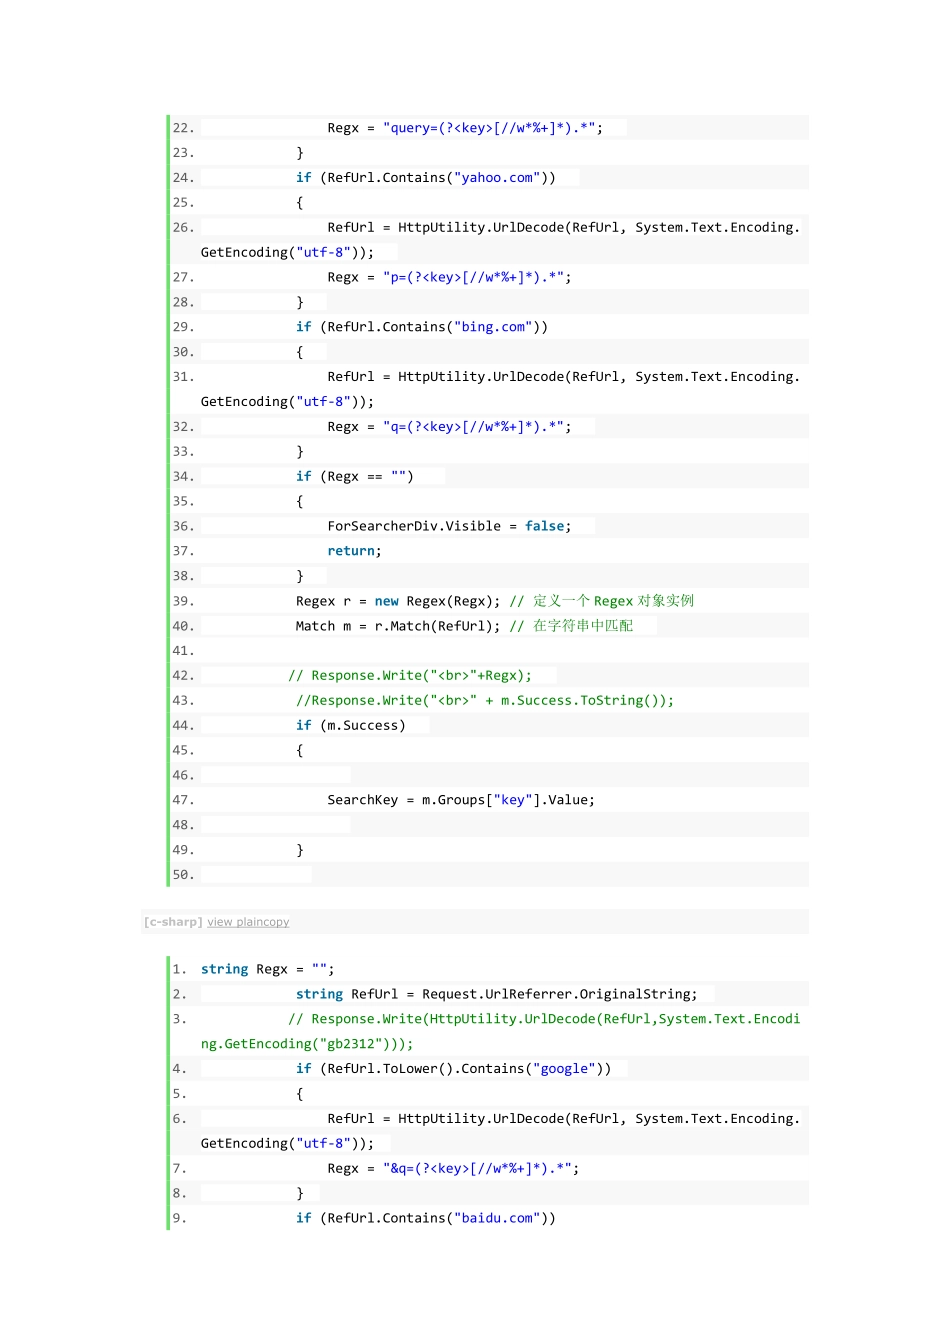Click the "if (m.Success)" statement
Viewport: 950px width, 1344px height.
point(350,725)
